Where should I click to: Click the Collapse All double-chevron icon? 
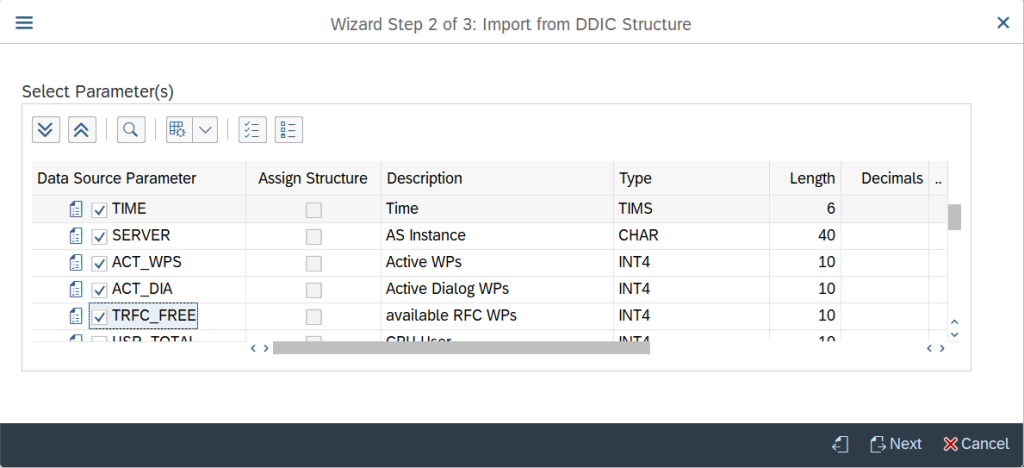(x=82, y=130)
